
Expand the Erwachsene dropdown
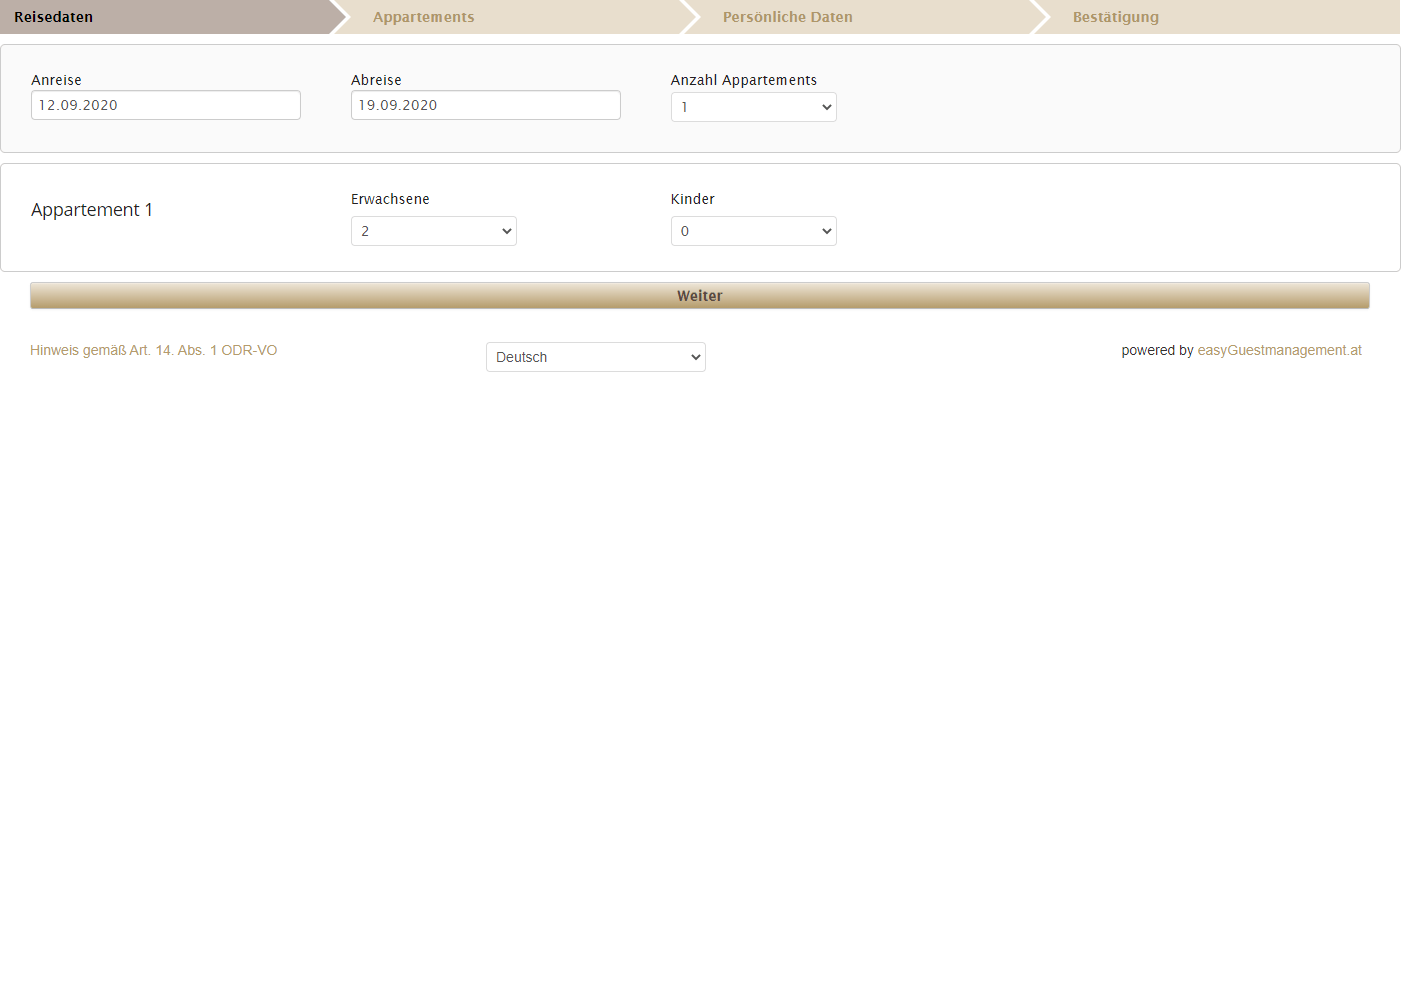point(433,231)
